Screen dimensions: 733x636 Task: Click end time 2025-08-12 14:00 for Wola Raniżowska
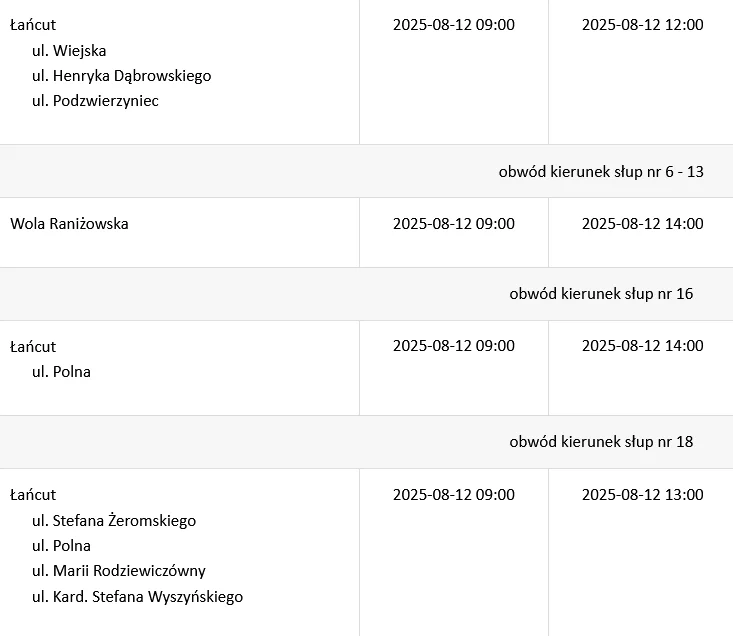(x=642, y=224)
